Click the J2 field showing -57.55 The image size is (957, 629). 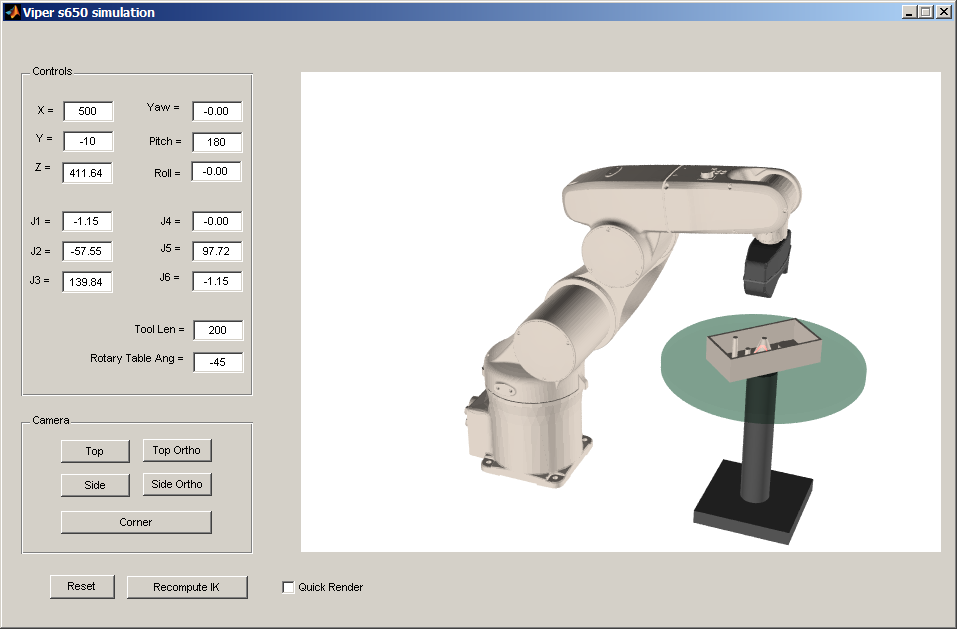point(87,251)
